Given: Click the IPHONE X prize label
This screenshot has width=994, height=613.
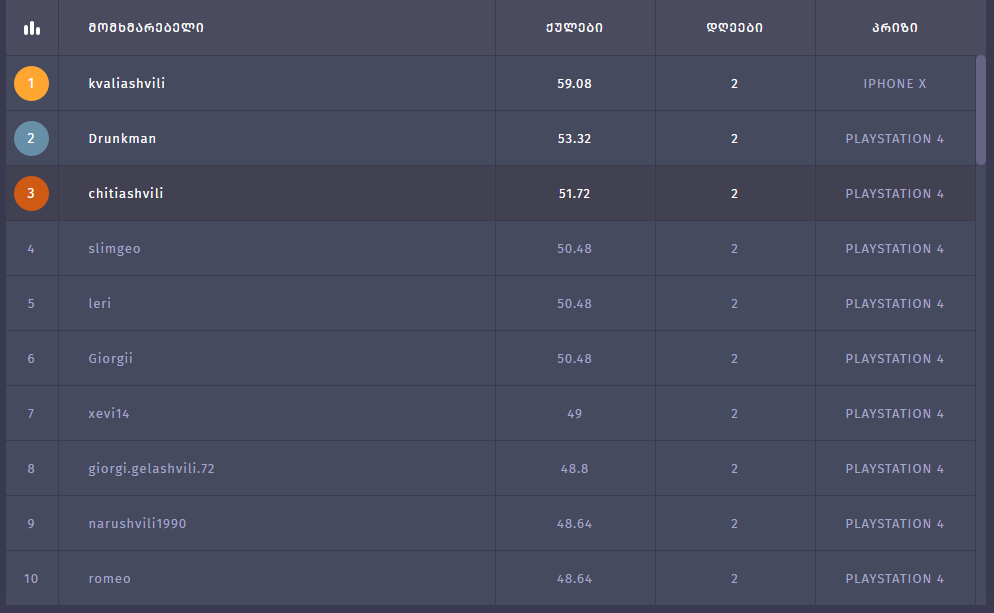Looking at the screenshot, I should 895,83.
